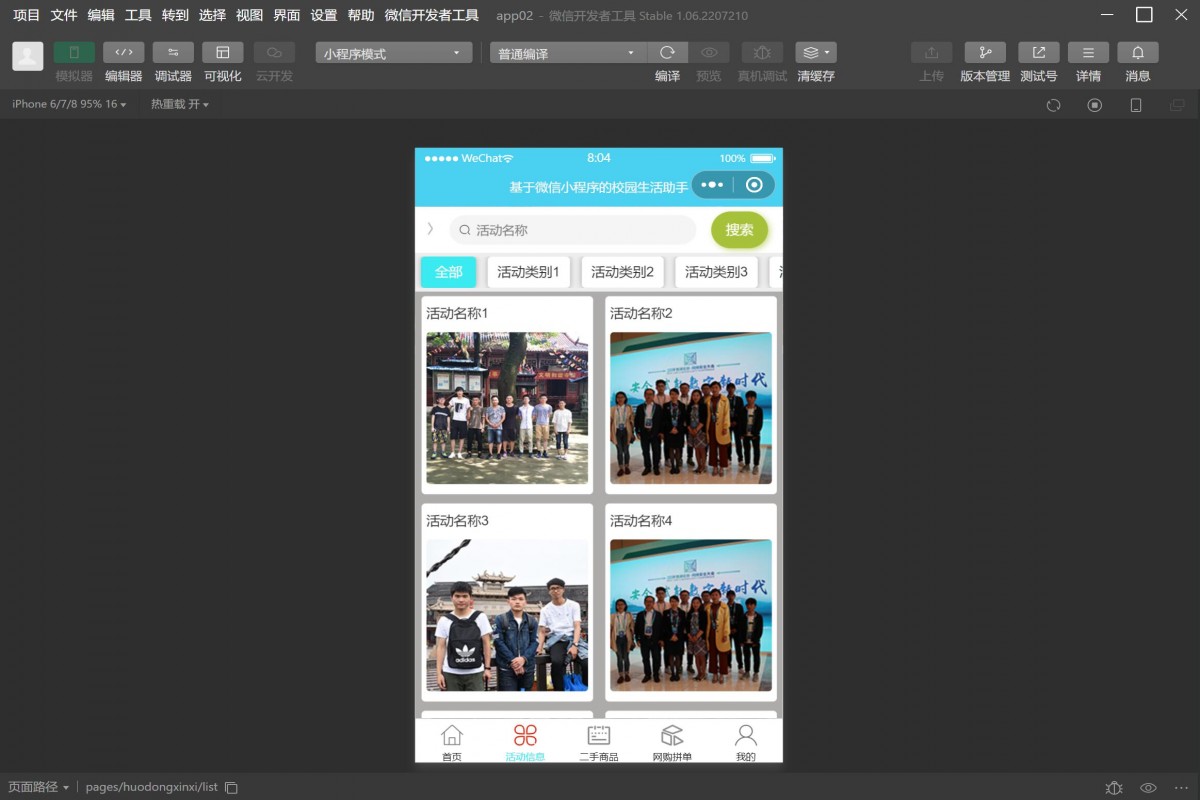Toggle the editor panel button

[x=124, y=53]
